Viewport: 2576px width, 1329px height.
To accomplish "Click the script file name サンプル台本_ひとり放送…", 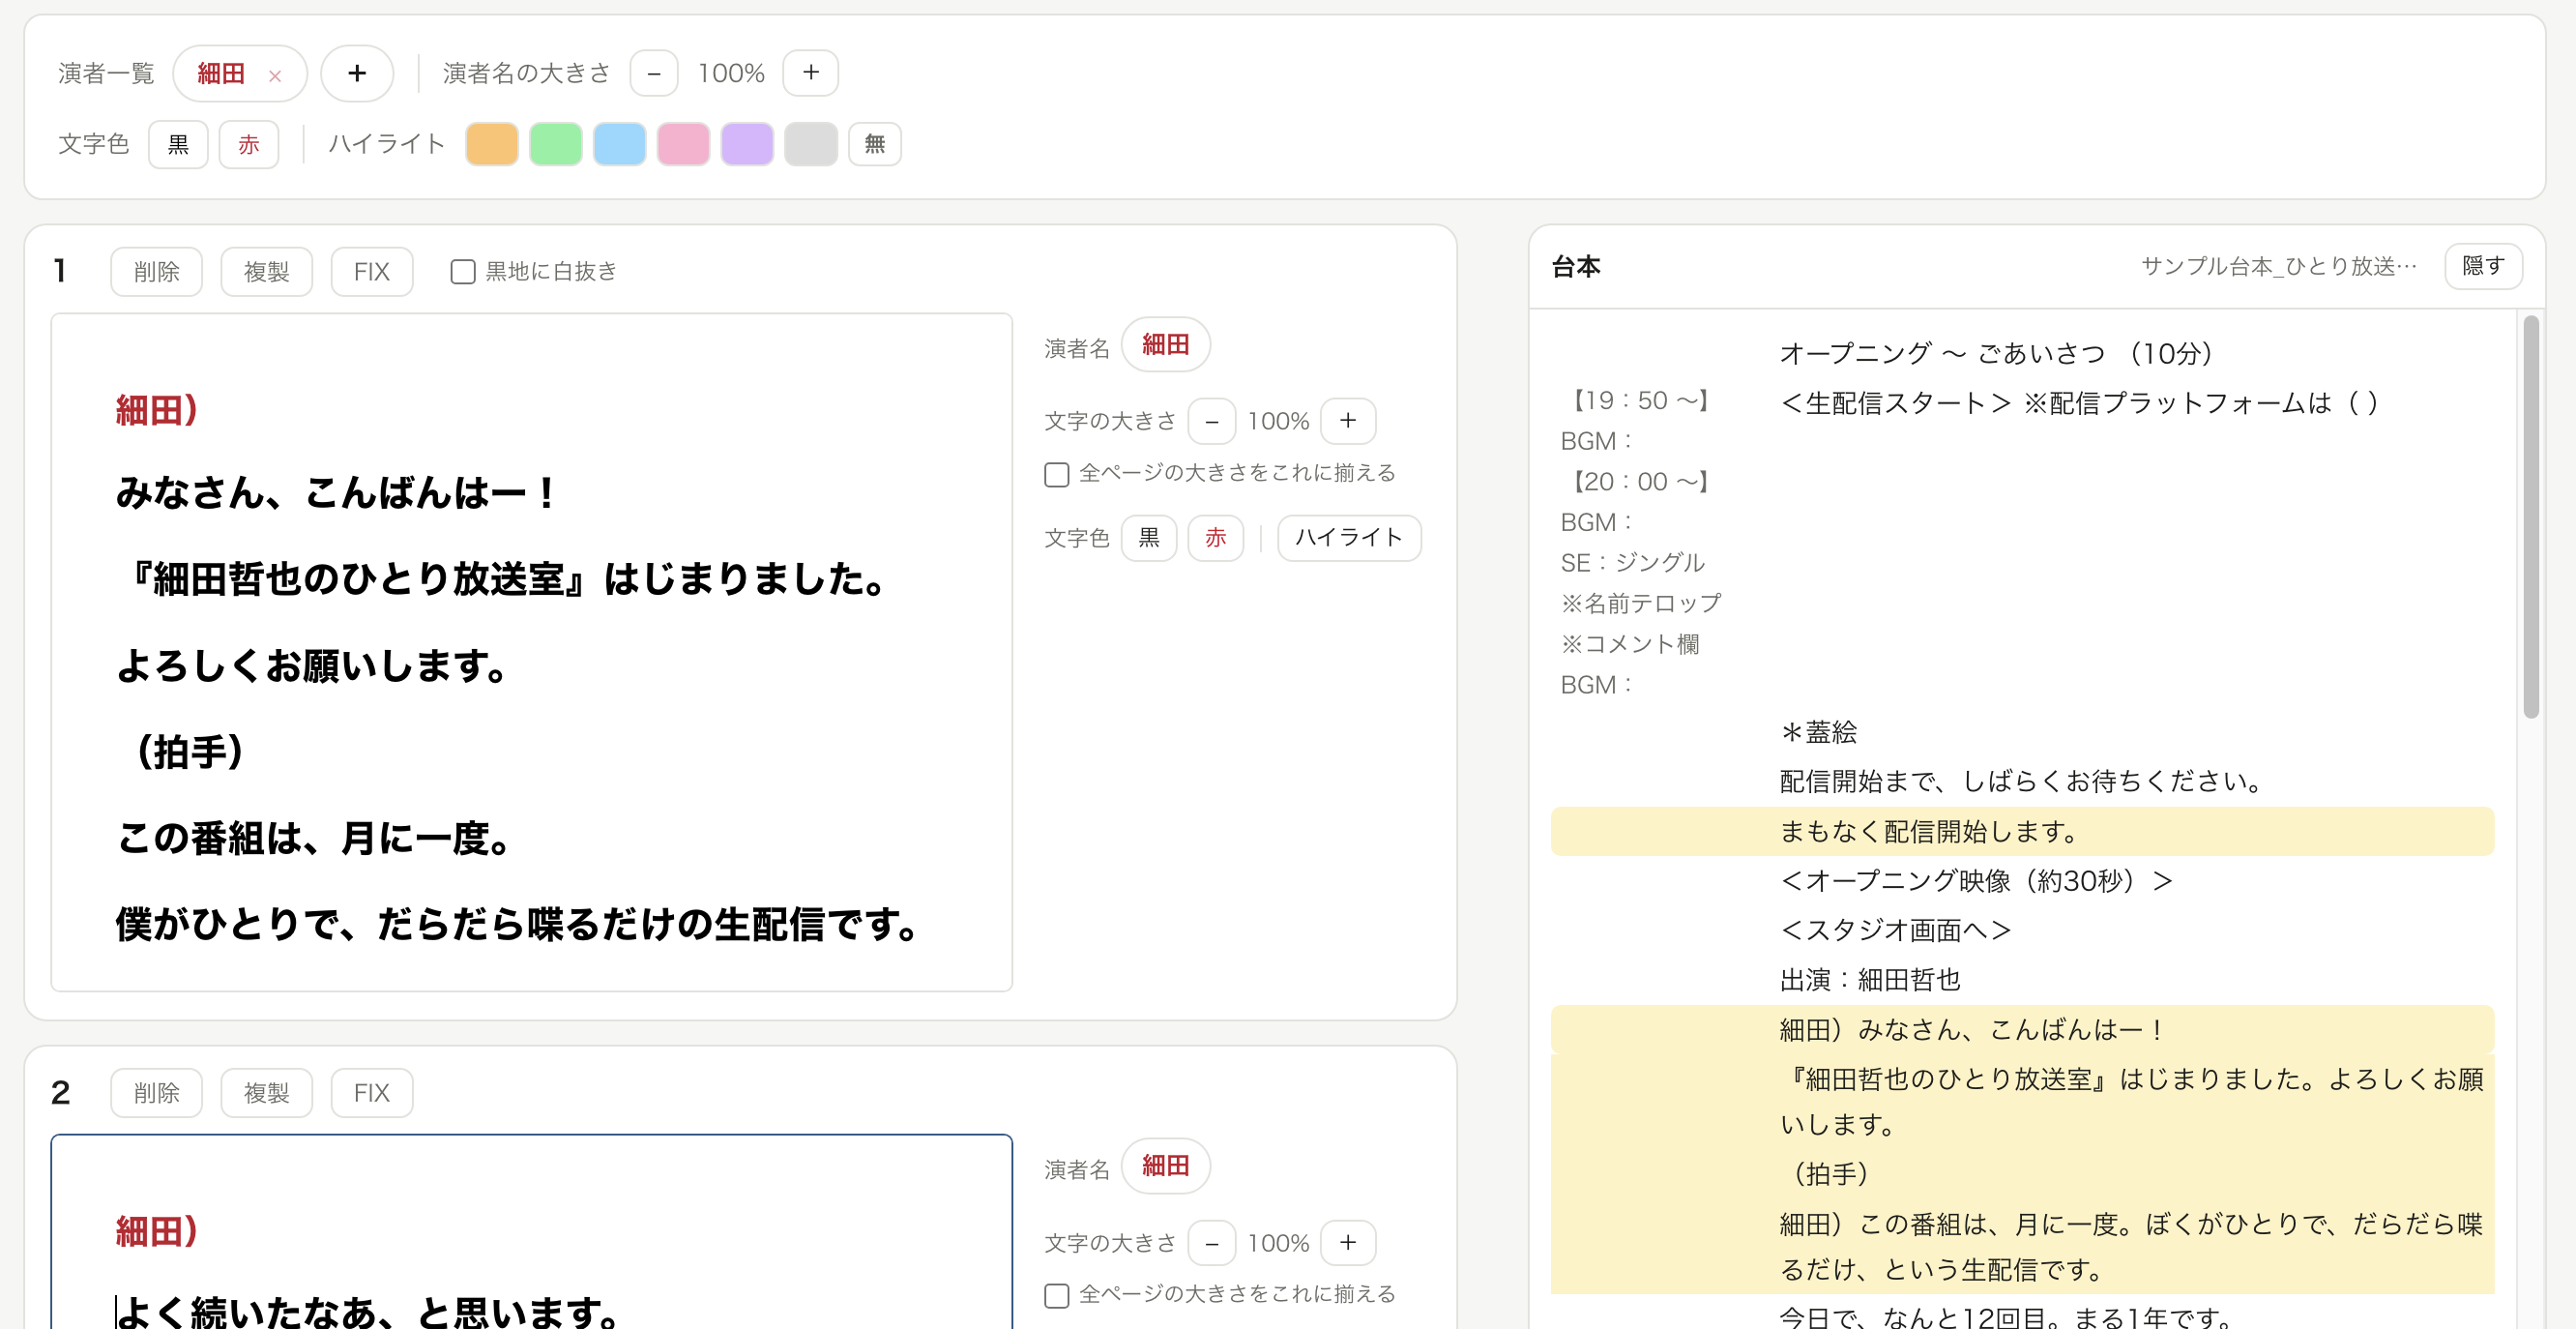I will click(x=2279, y=266).
